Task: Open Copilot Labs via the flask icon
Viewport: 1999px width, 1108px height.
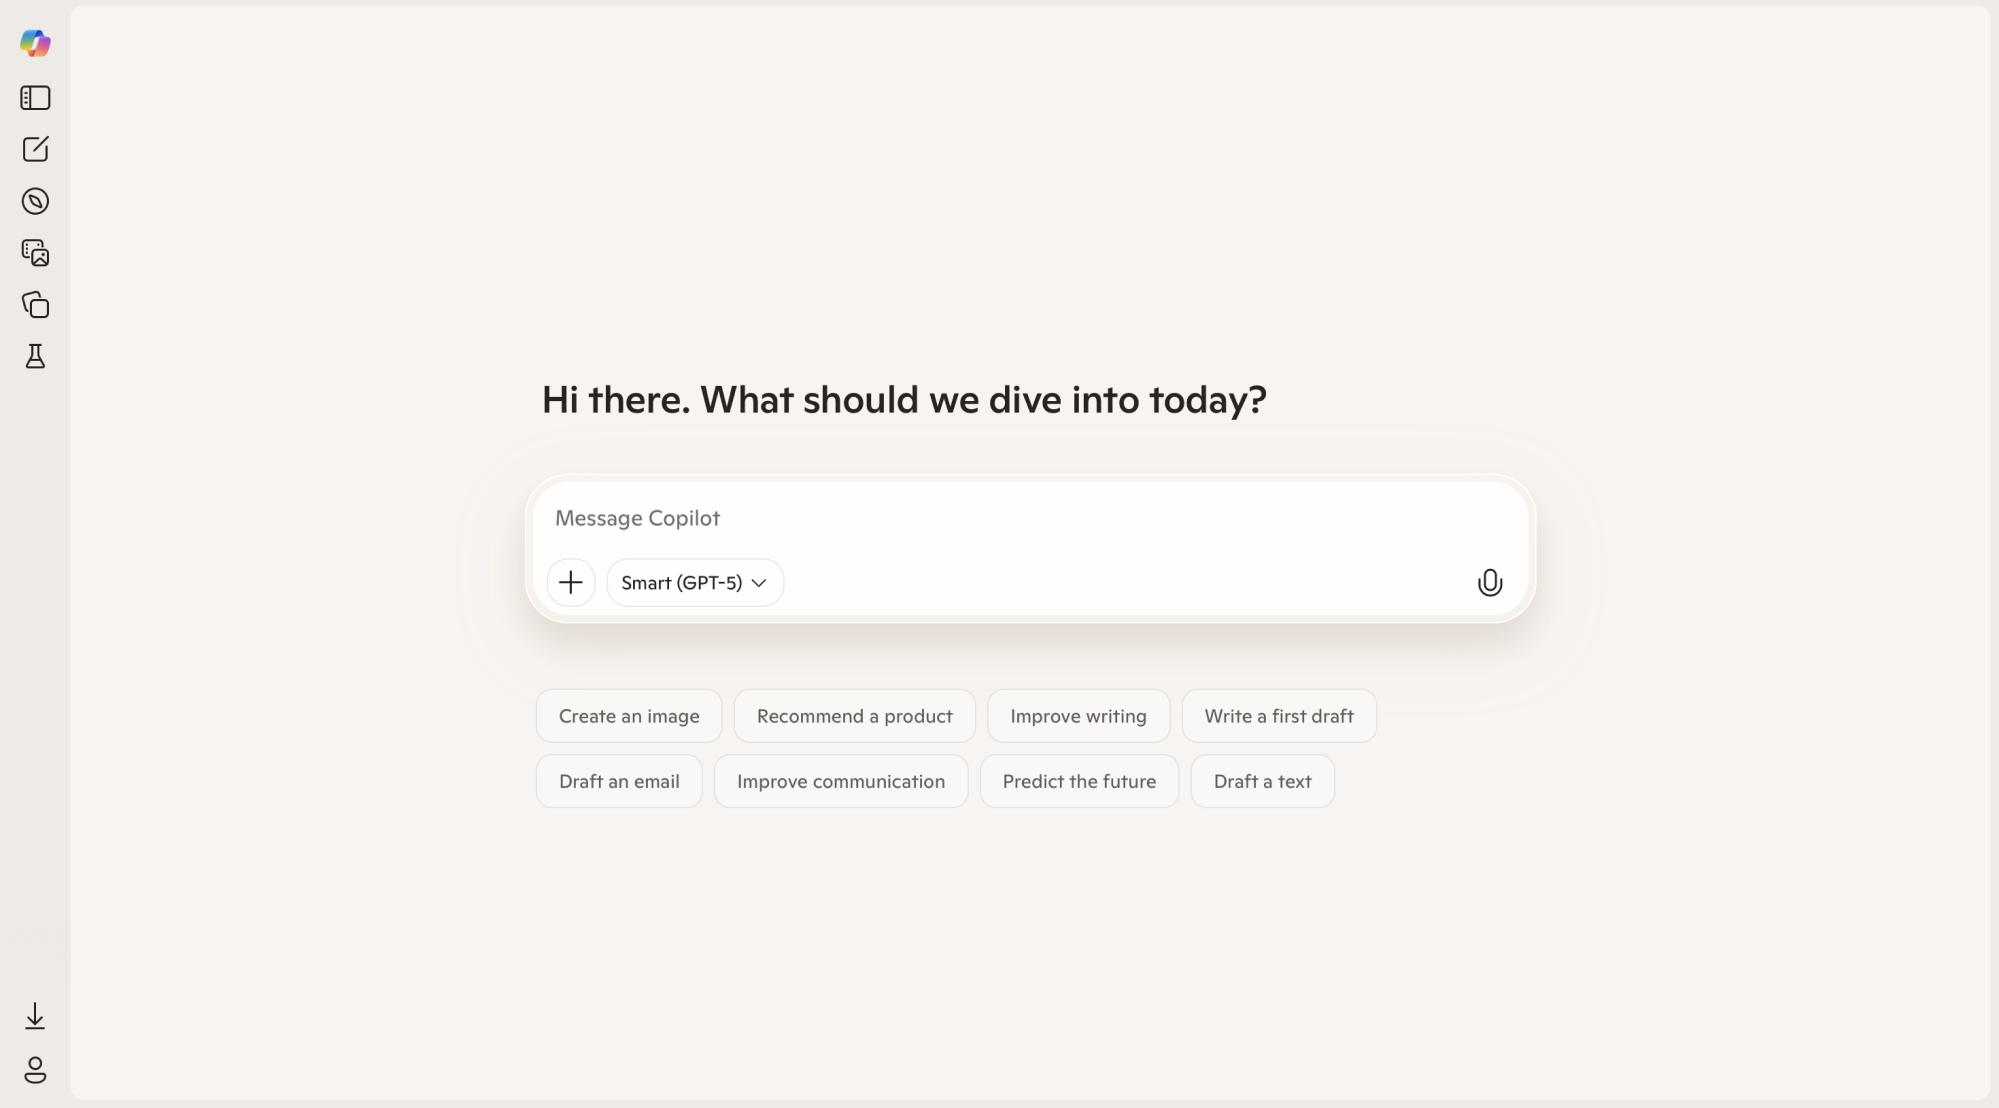Action: pyautogui.click(x=36, y=357)
